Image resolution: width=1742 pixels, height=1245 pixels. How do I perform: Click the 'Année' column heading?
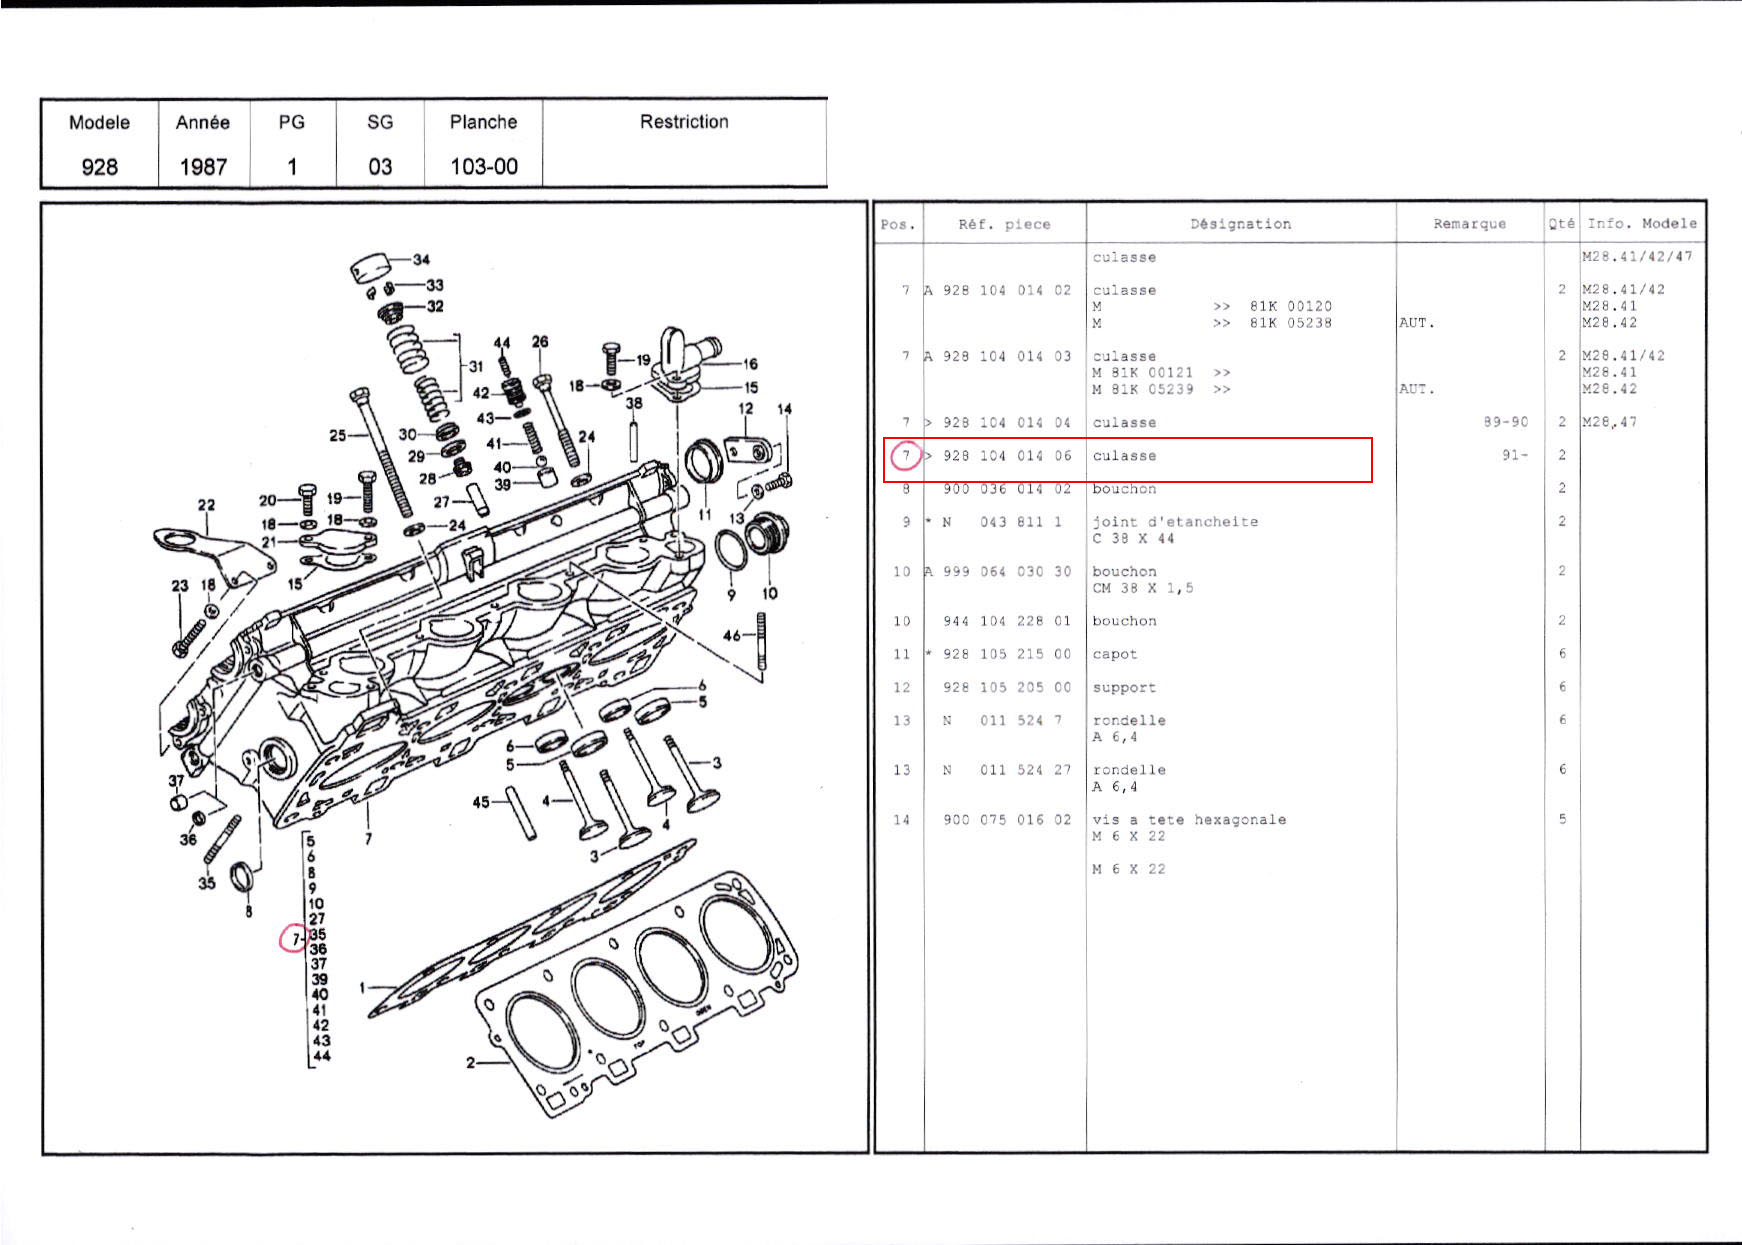pos(203,122)
